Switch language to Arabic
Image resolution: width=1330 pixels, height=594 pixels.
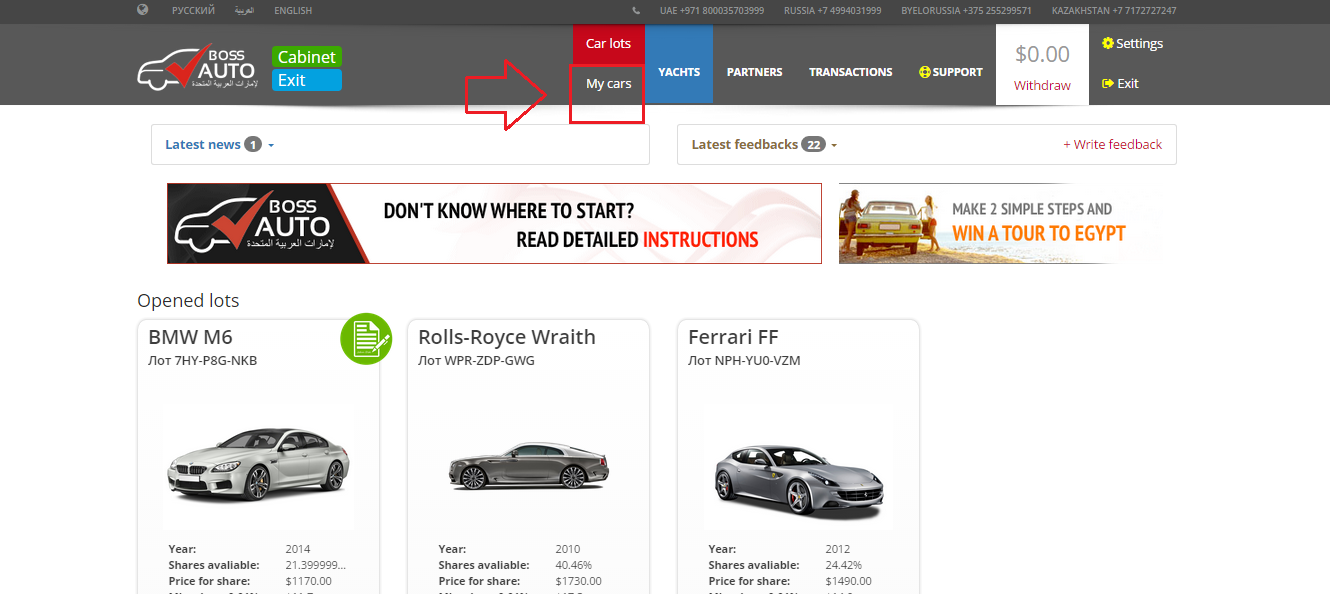click(244, 11)
